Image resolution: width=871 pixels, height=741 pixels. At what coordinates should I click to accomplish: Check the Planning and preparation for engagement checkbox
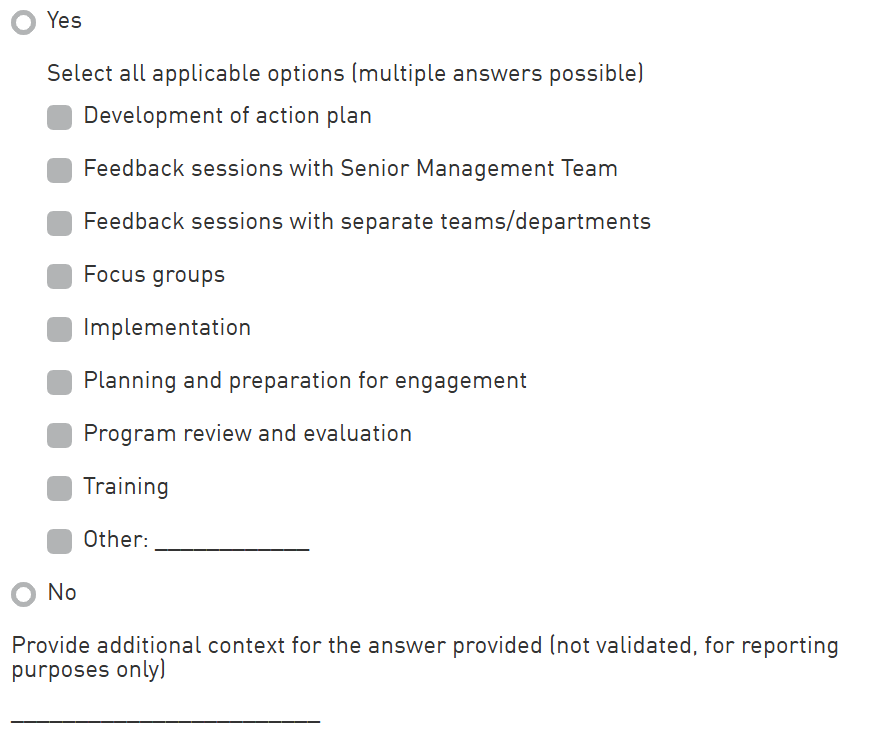[x=60, y=382]
